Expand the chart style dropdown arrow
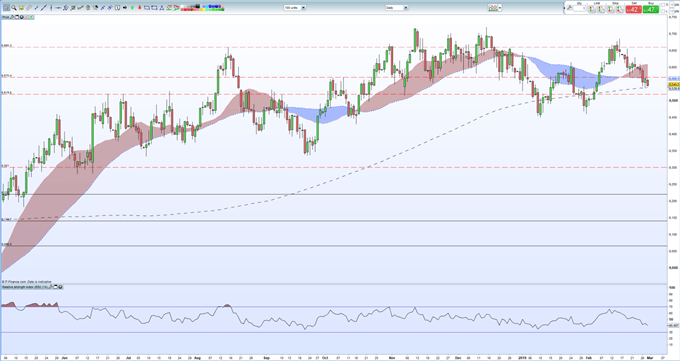This screenshot has width=680, height=361. pos(500,8)
